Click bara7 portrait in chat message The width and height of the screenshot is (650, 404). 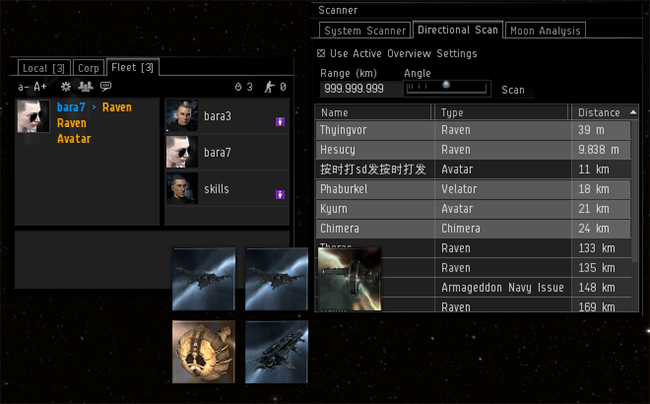(x=33, y=116)
